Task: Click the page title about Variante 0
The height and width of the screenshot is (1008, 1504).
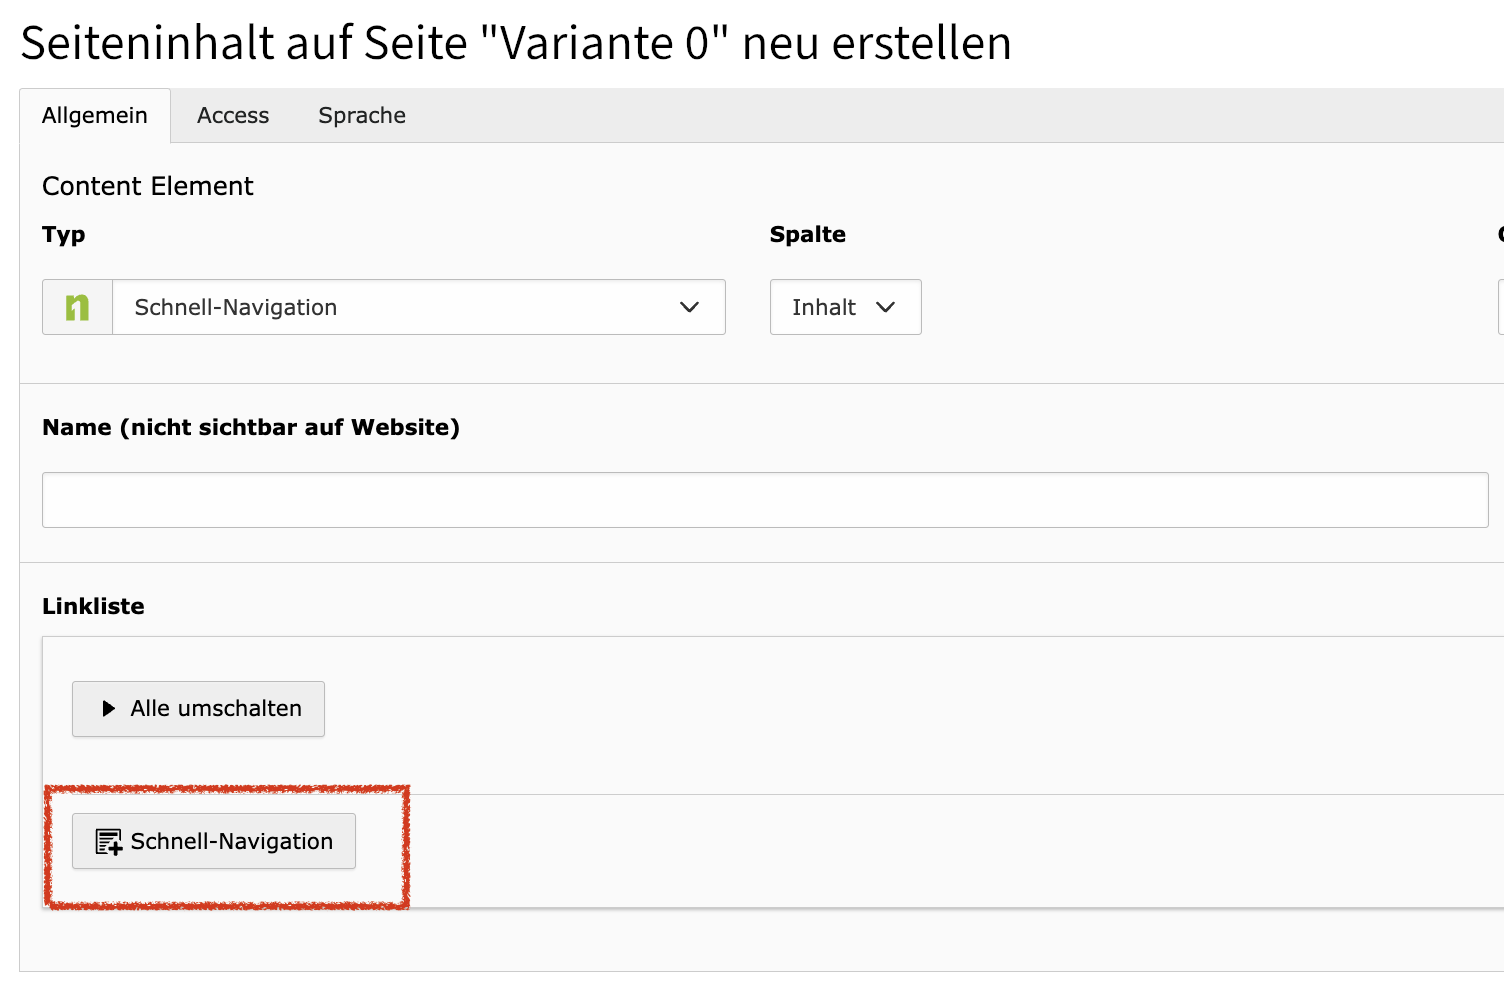Action: (x=516, y=44)
